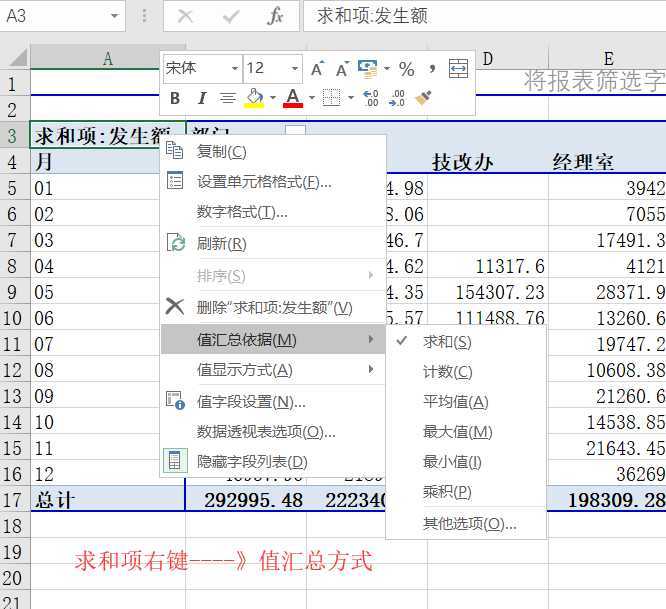The image size is (666, 609).
Task: Toggle Italic formatting in mini toolbar
Action: (x=202, y=99)
